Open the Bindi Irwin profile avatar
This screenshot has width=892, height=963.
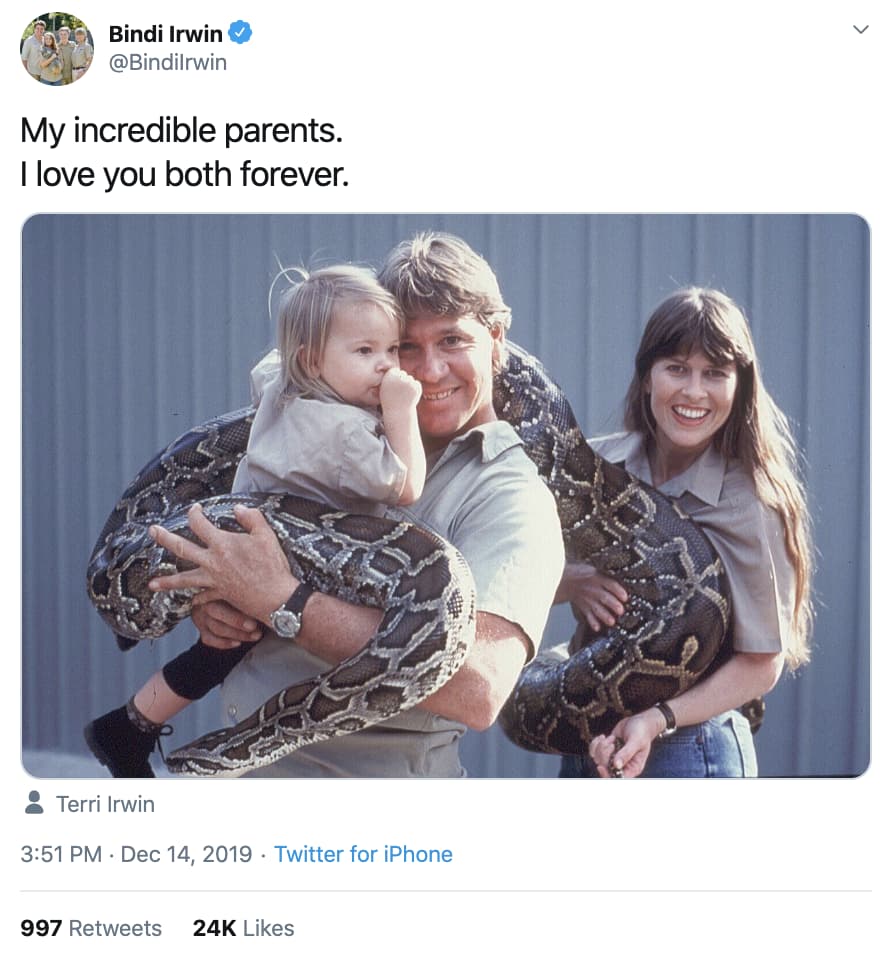[57, 48]
